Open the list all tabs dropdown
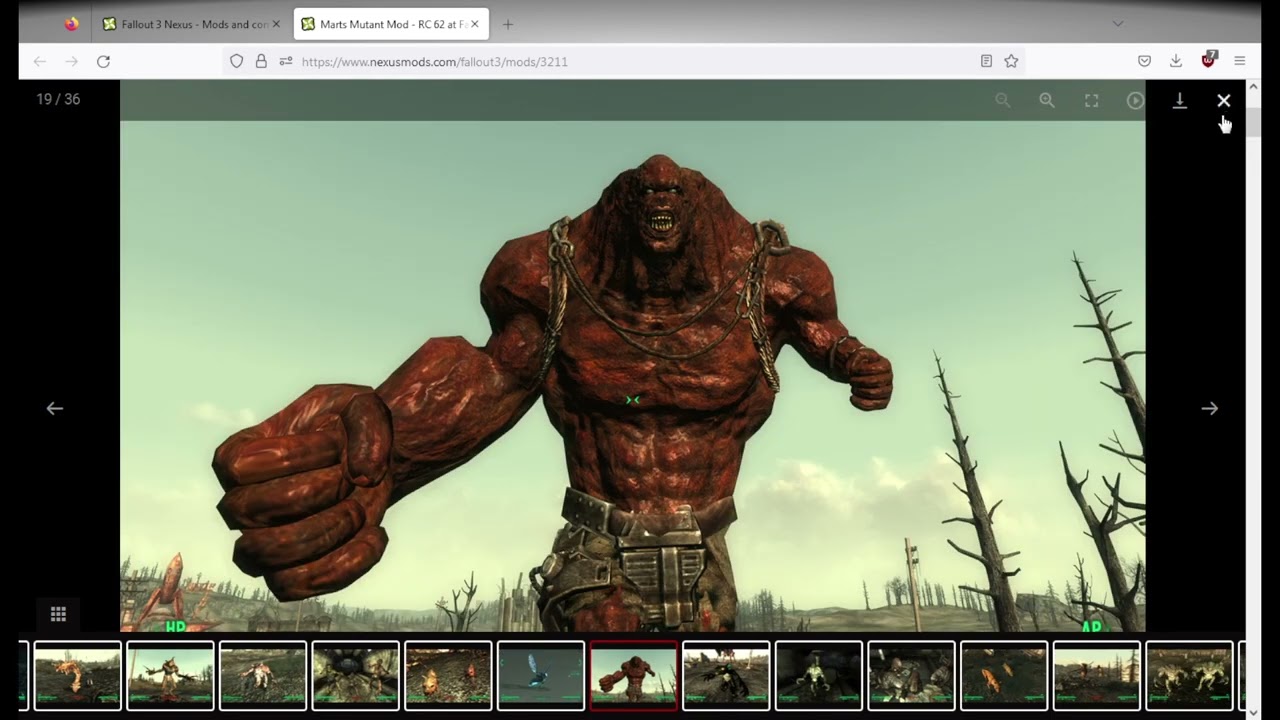 [1118, 24]
